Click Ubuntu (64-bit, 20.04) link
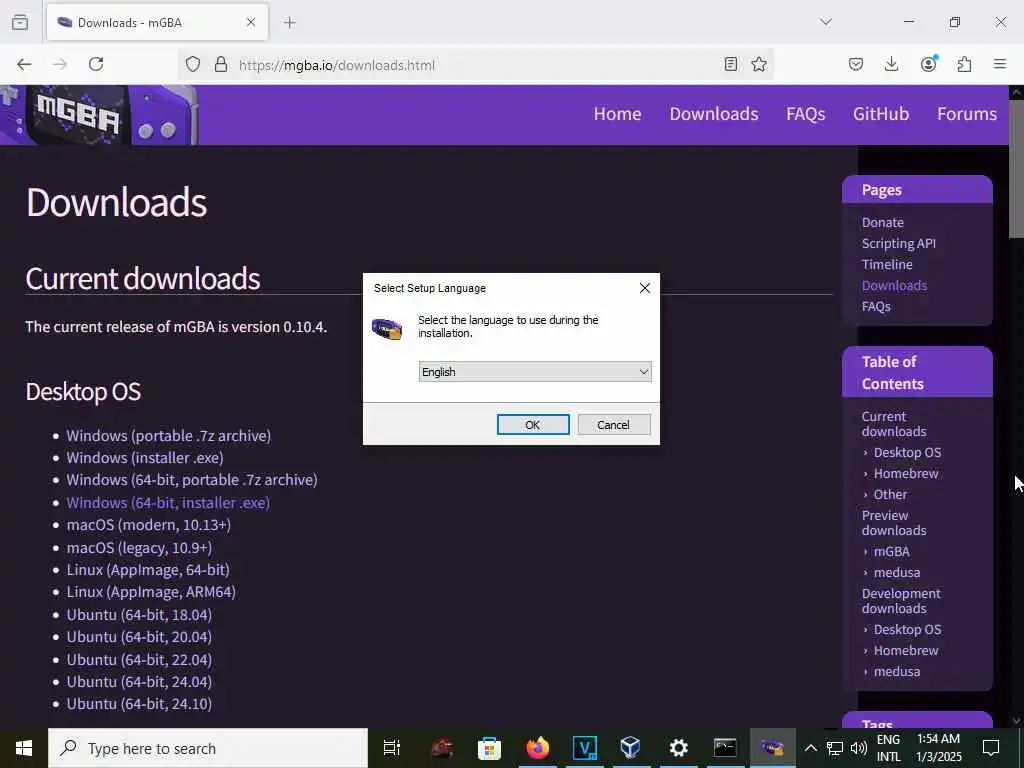The image size is (1024, 768). [x=139, y=637]
